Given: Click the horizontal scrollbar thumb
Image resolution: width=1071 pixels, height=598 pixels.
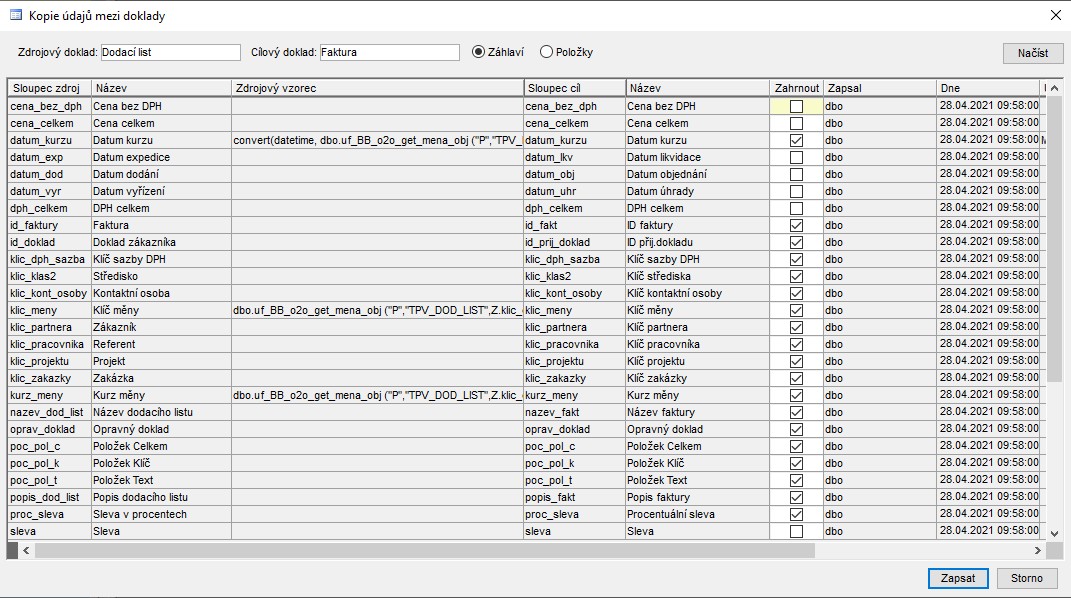Looking at the screenshot, I should [424, 550].
